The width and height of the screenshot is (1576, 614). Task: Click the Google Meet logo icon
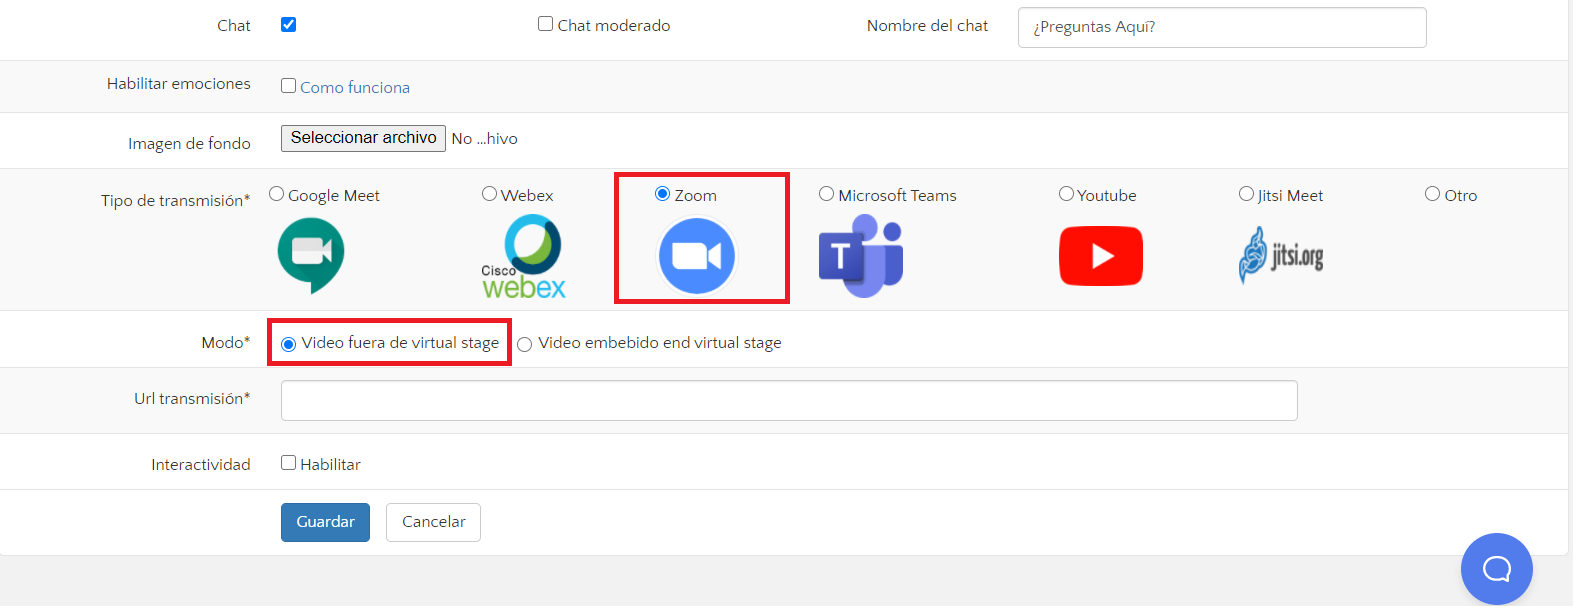click(x=311, y=256)
